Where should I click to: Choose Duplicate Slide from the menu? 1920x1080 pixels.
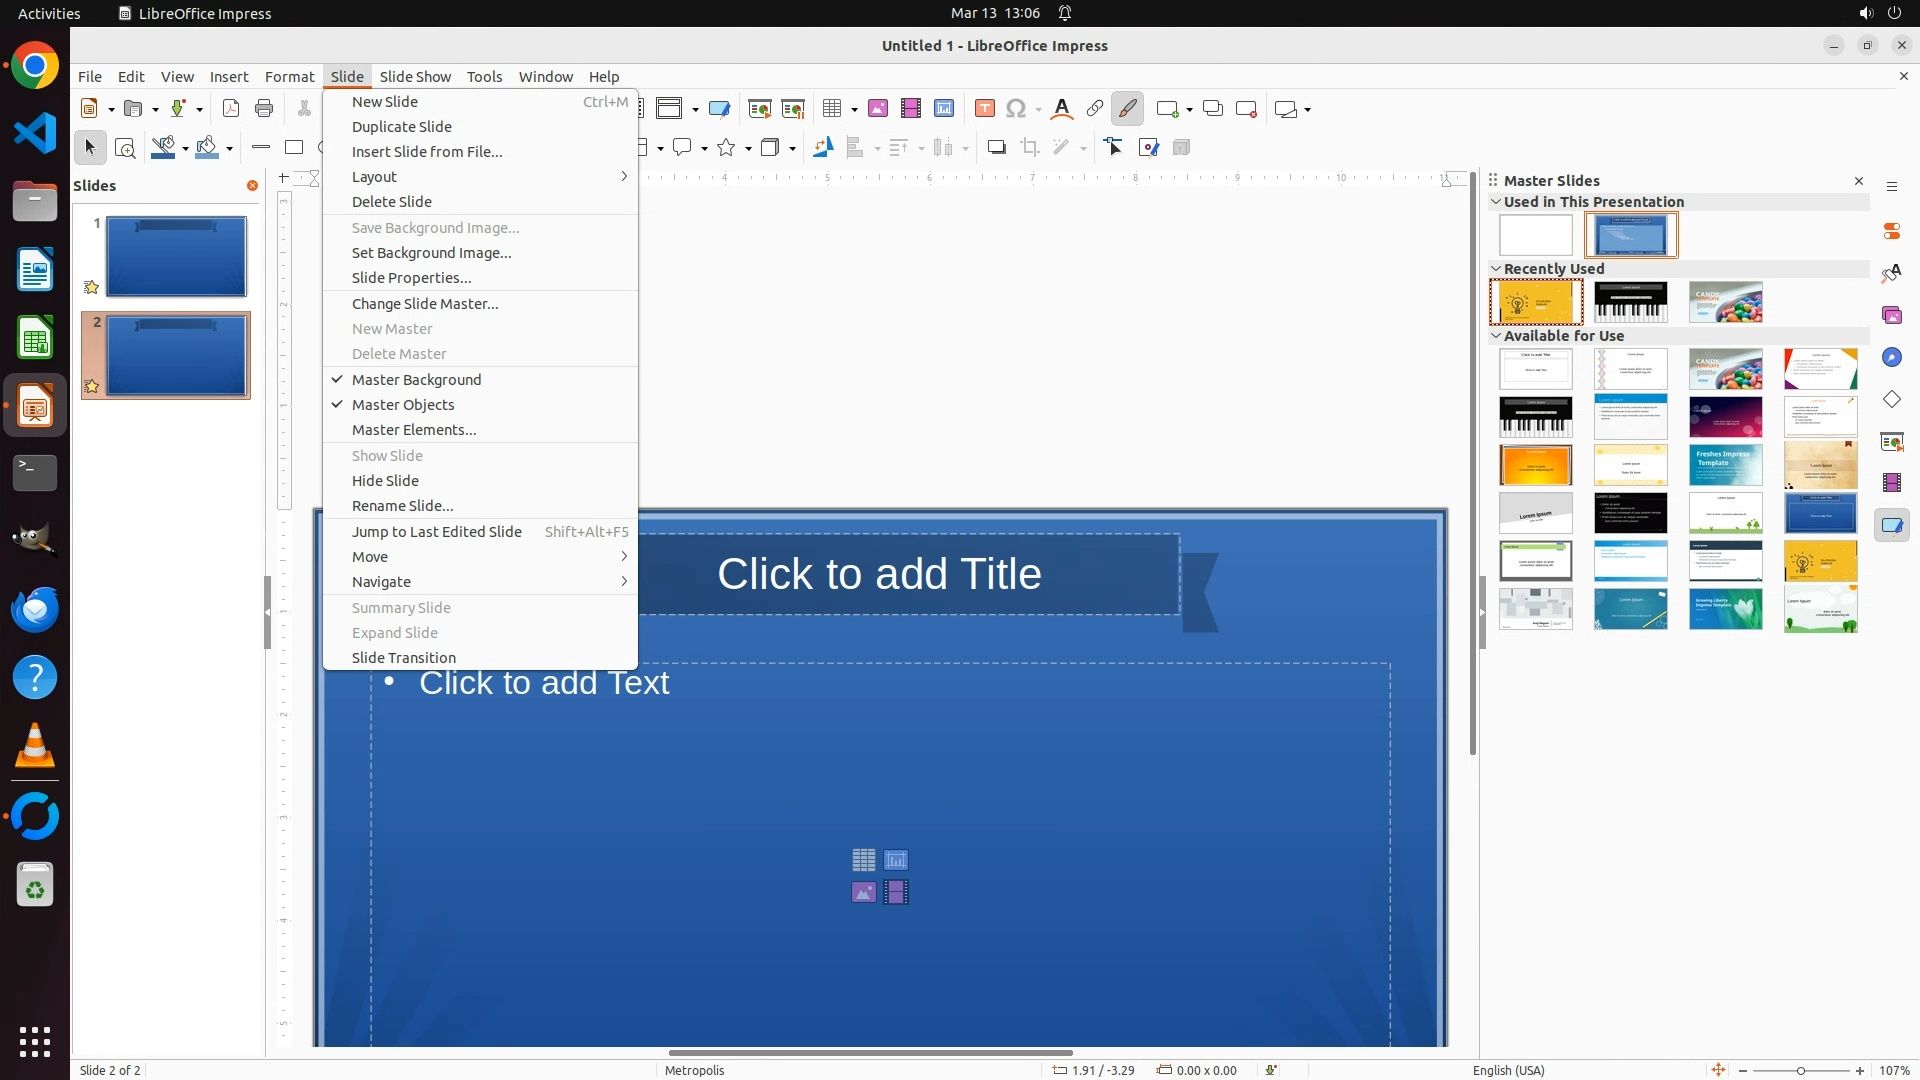pyautogui.click(x=402, y=127)
